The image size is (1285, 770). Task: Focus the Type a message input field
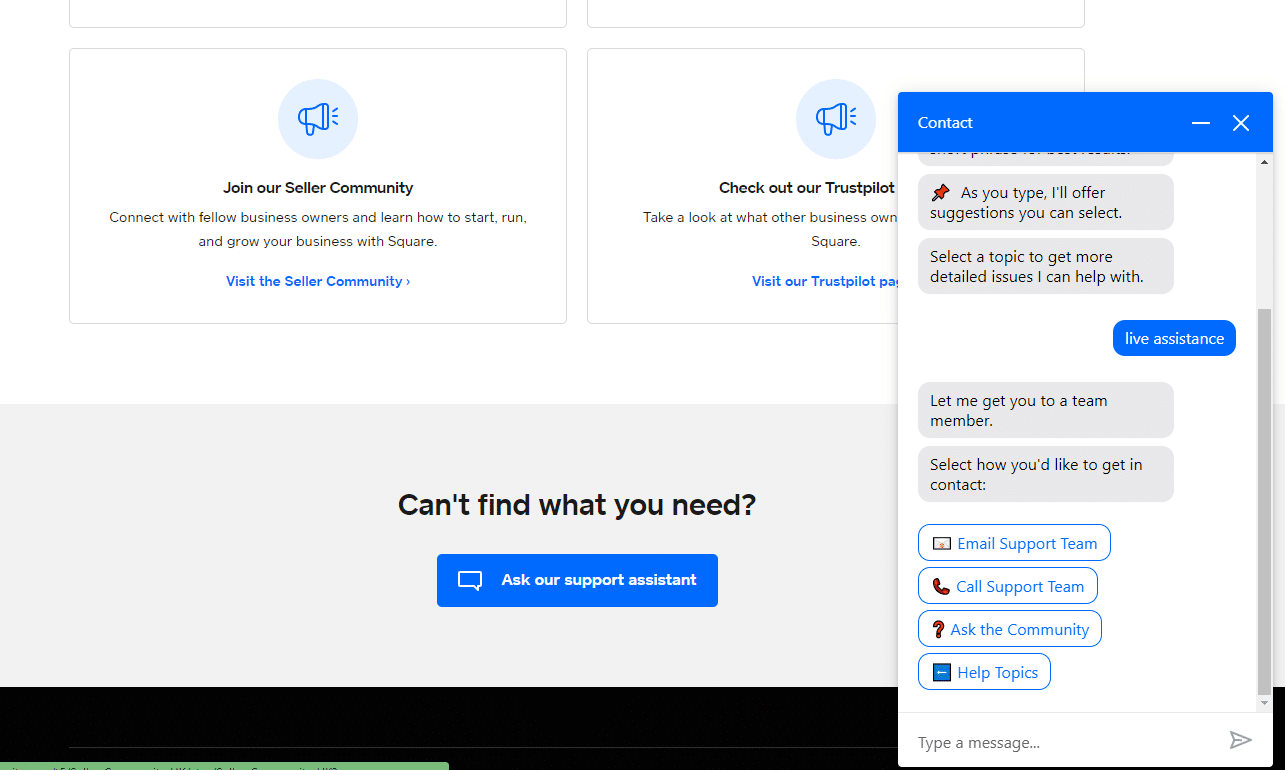coord(1067,742)
